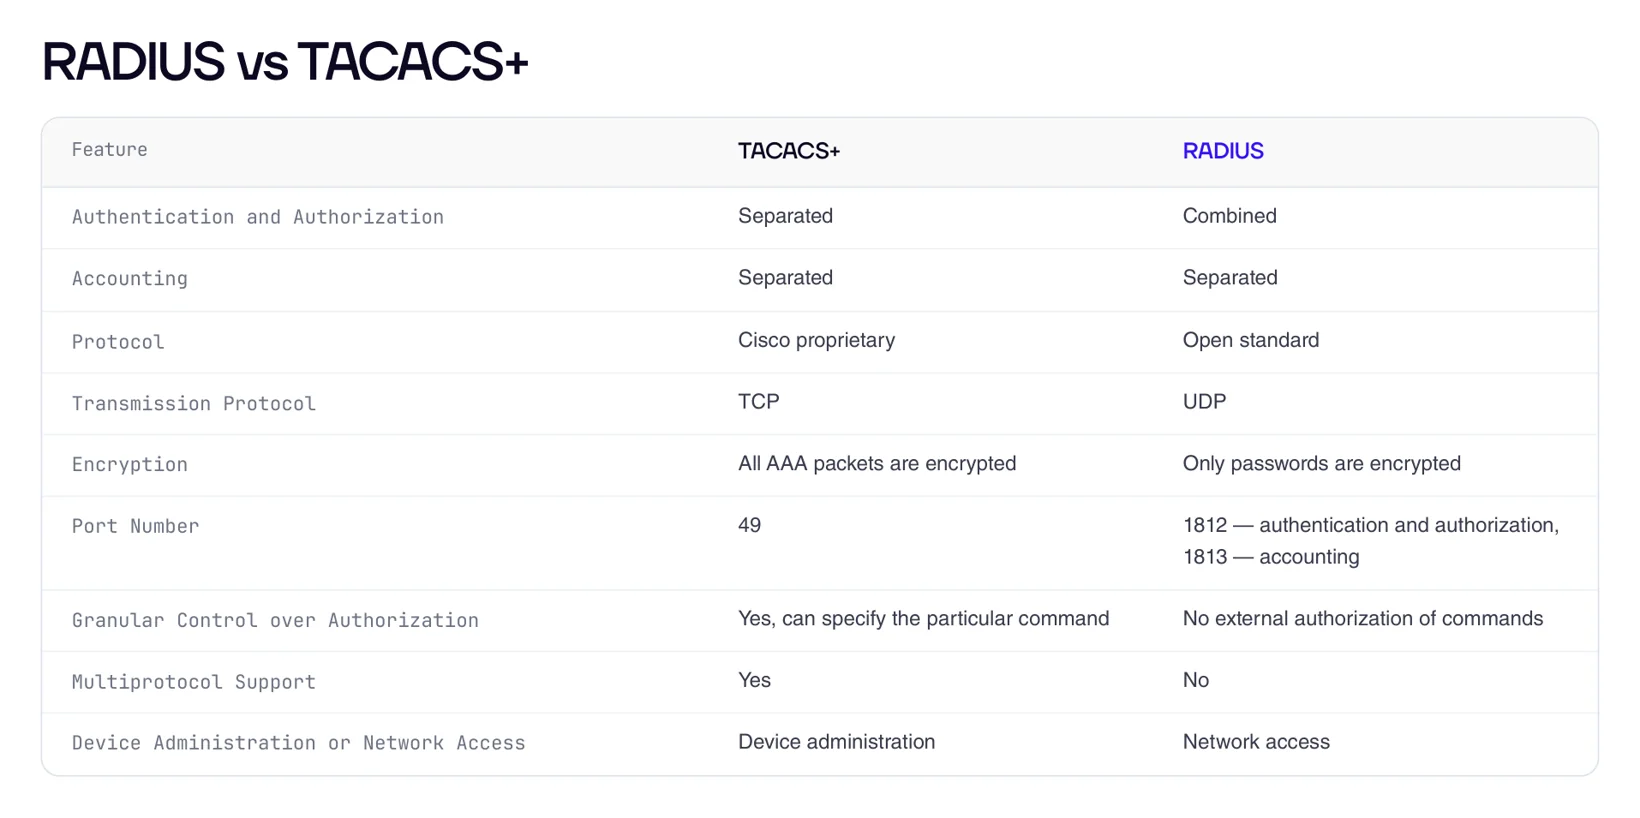The image size is (1640, 818).
Task: Select 'Authentication and Authorization' row label
Action: pos(258,217)
